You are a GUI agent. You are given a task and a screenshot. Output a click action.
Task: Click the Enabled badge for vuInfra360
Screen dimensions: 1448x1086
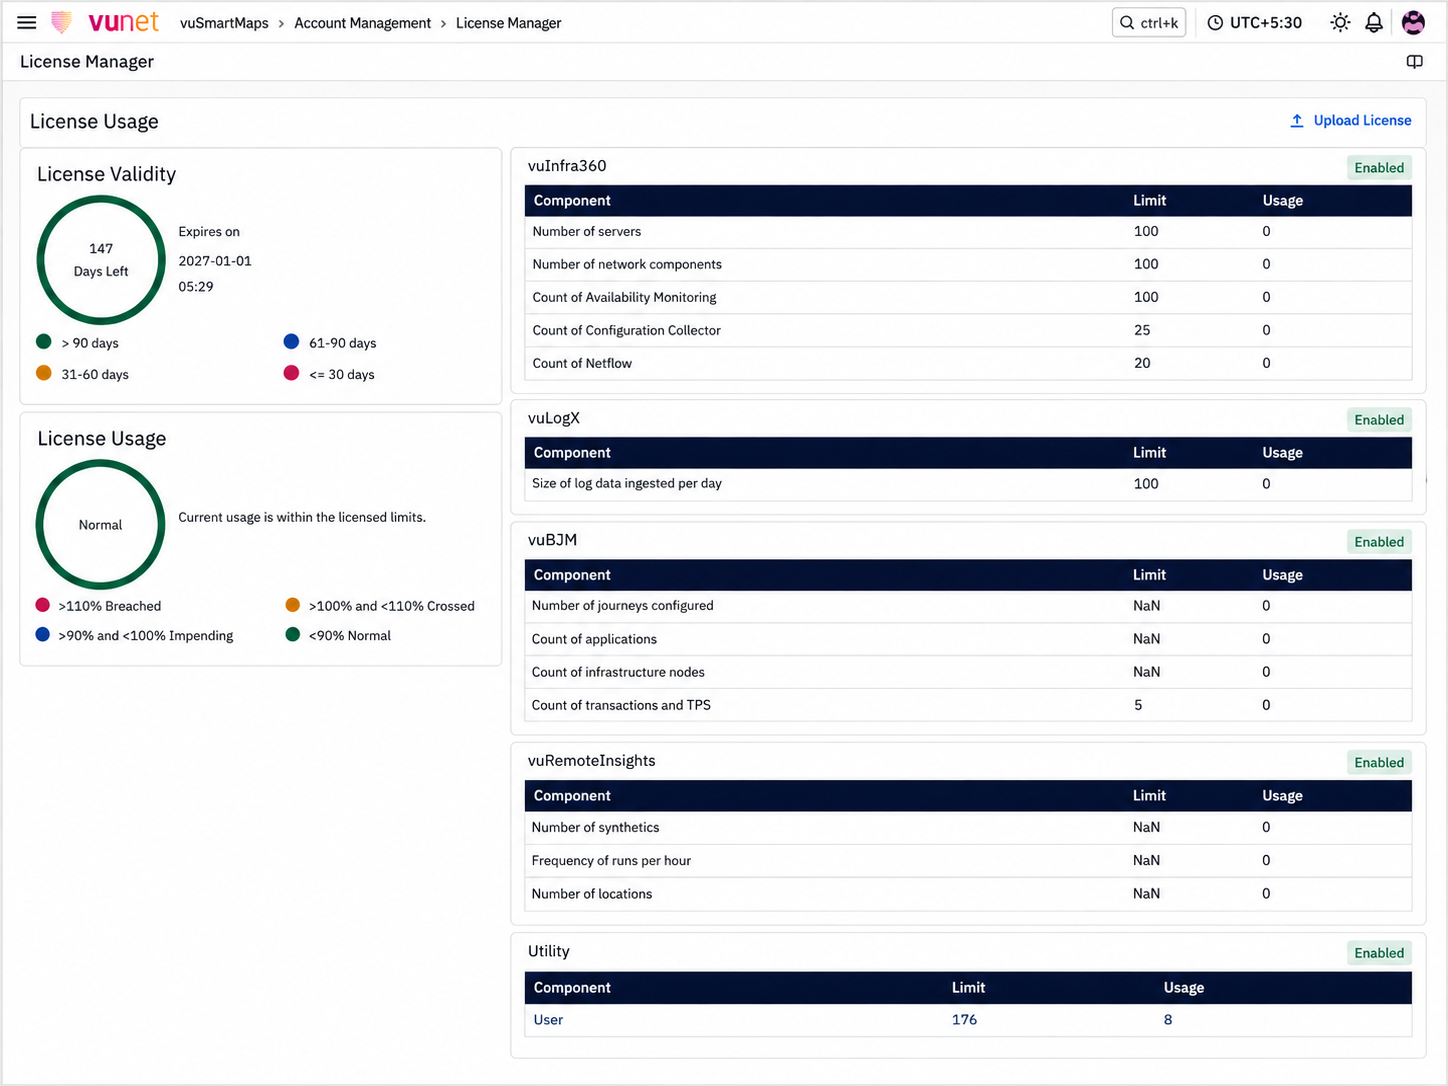click(1379, 168)
